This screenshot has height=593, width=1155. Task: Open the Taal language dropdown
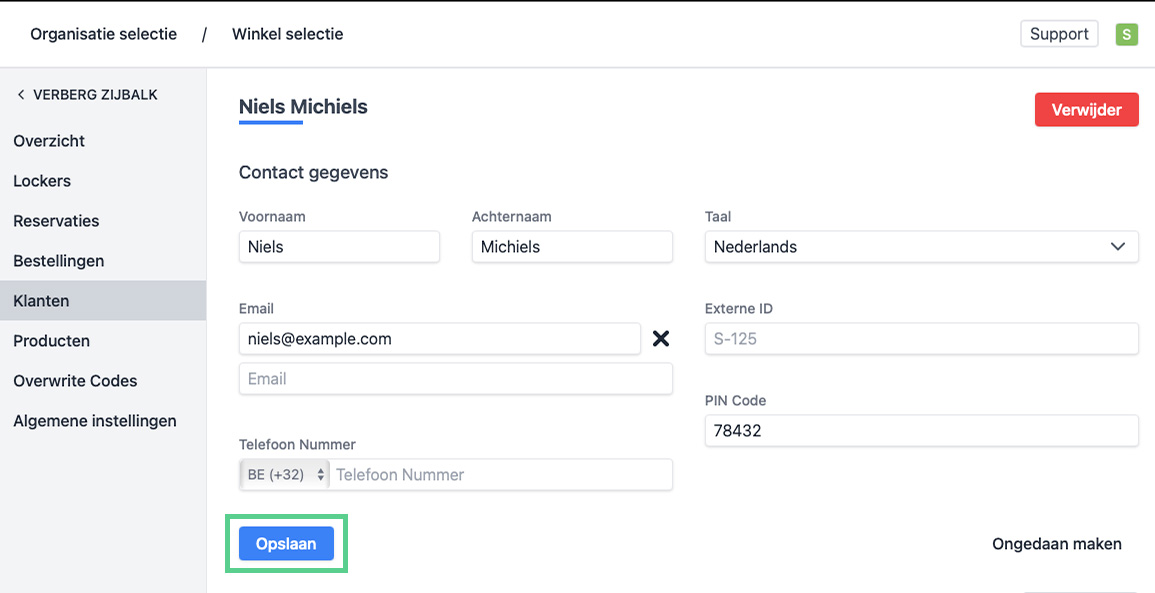click(921, 247)
